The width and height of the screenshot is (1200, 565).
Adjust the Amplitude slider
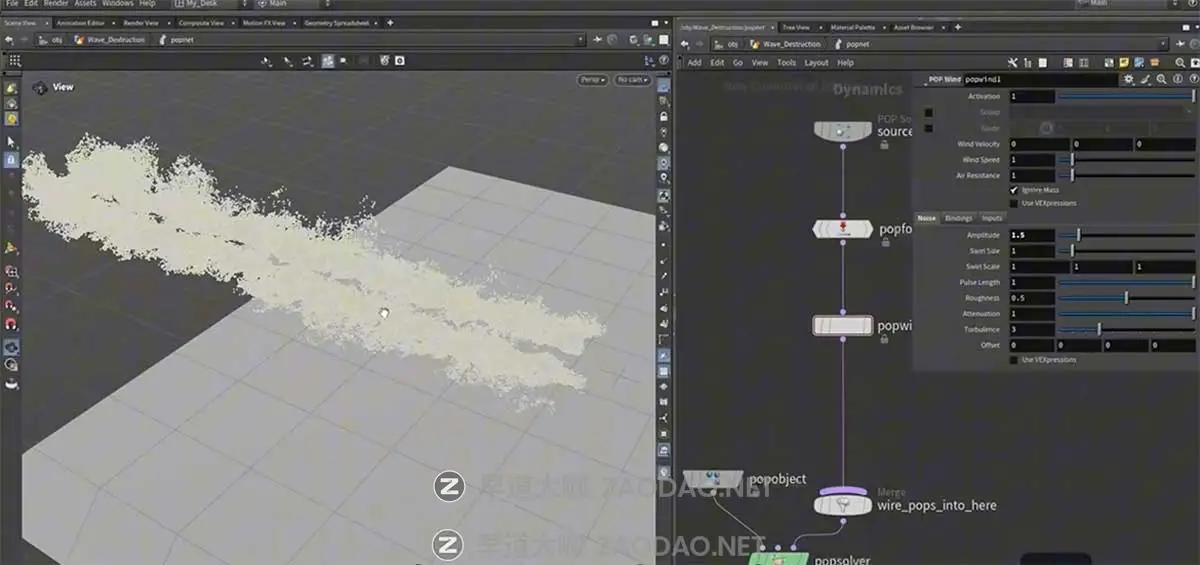coord(1127,235)
